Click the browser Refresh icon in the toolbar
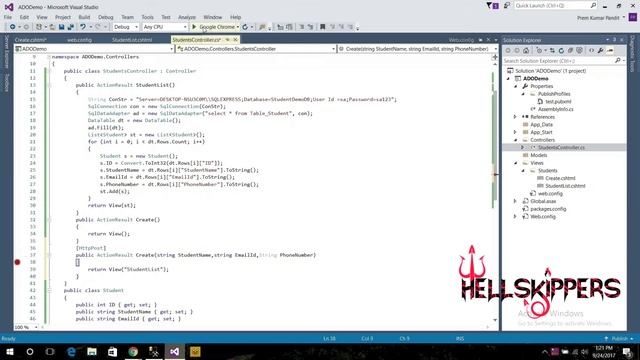Screen dimensions: 640x360 (x=245, y=27)
